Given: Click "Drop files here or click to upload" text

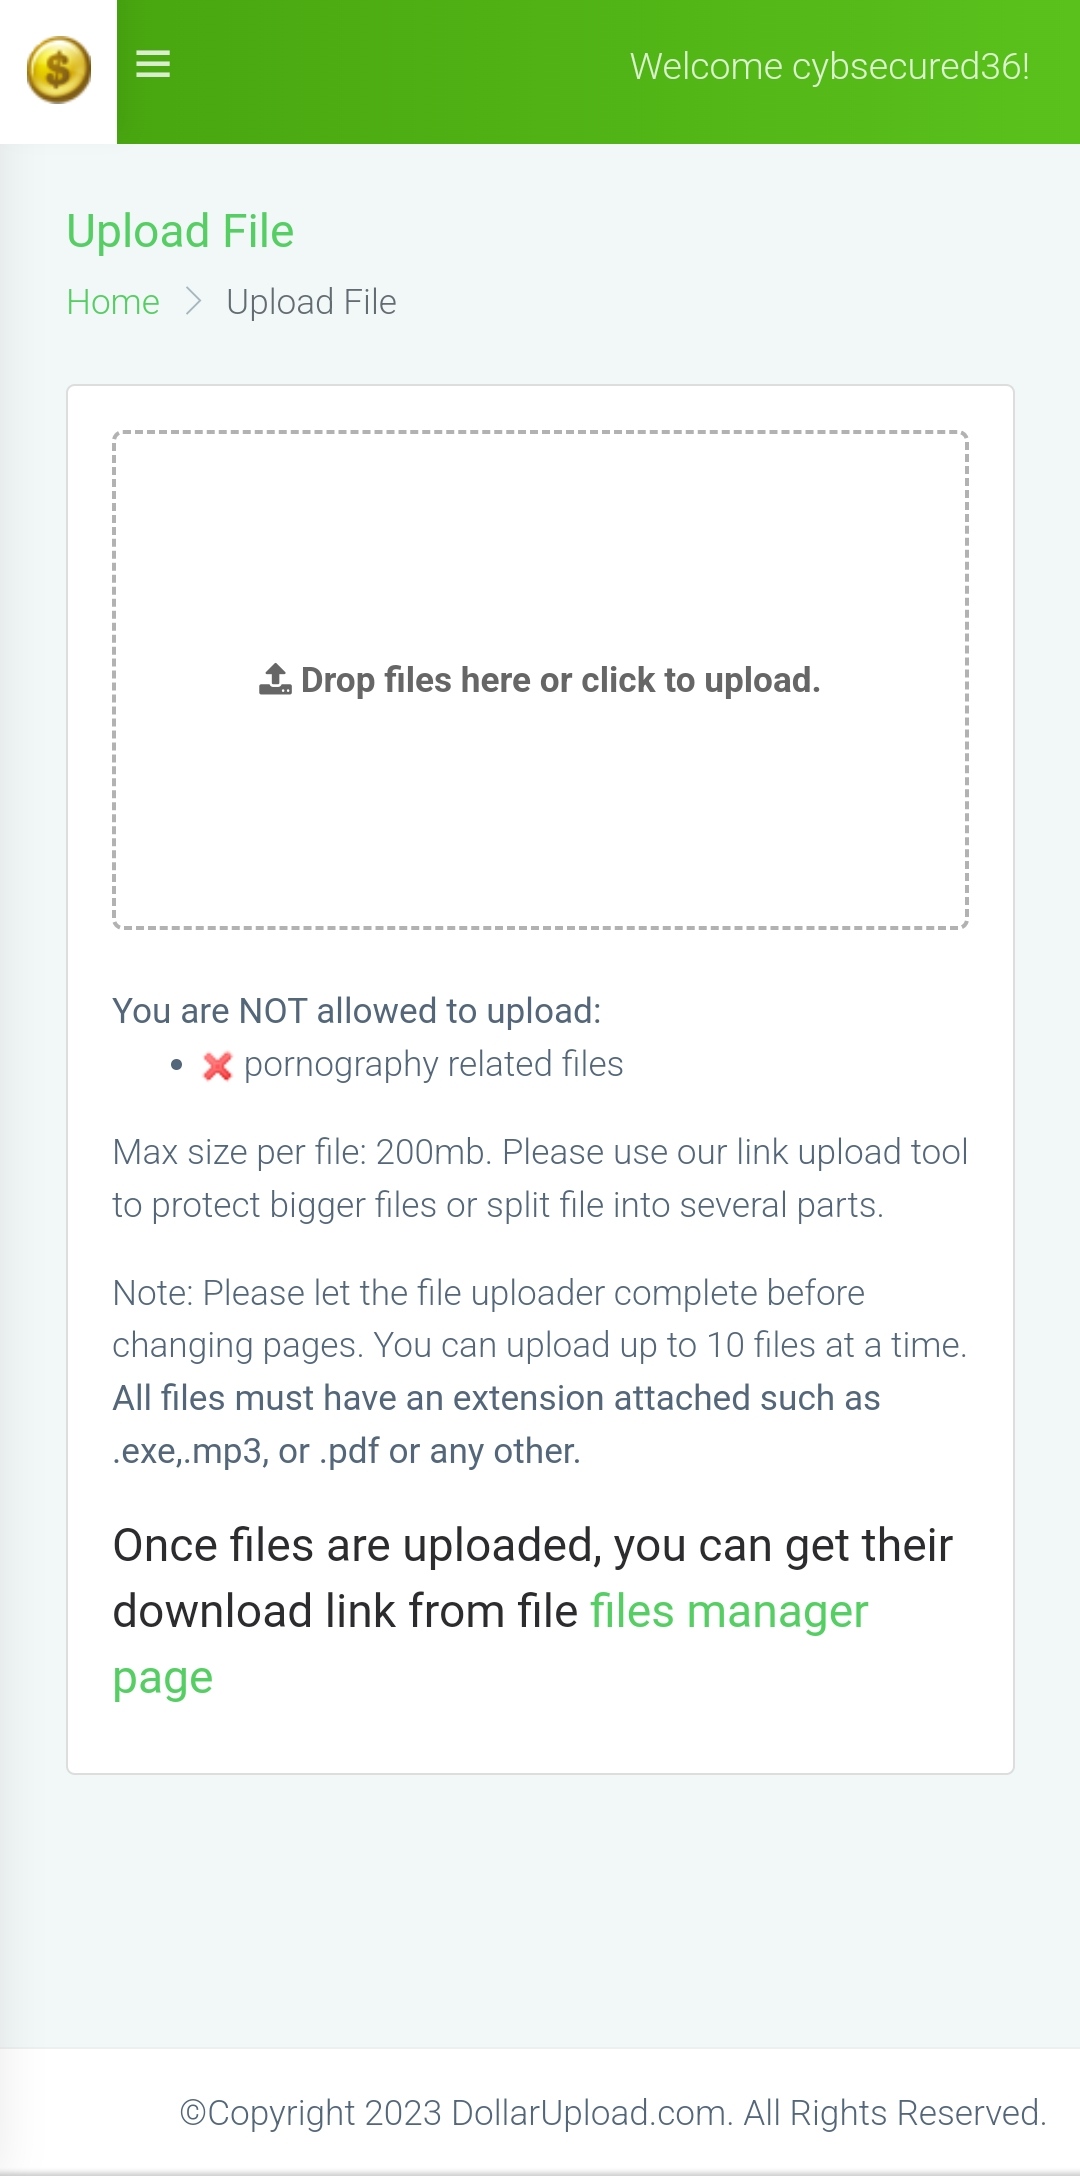Looking at the screenshot, I should 560,680.
